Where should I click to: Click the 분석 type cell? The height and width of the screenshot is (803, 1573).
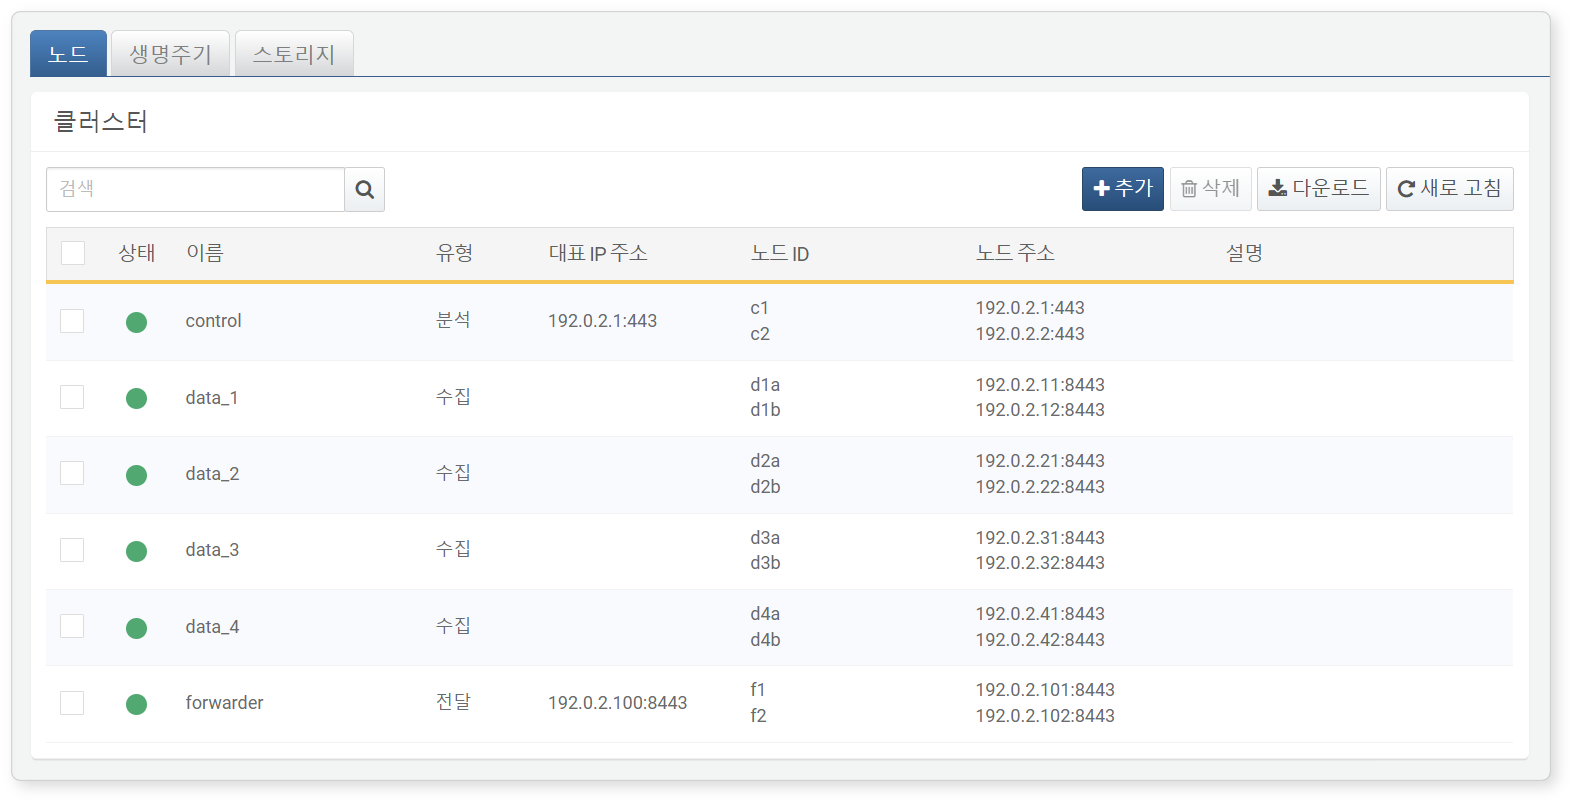(453, 320)
